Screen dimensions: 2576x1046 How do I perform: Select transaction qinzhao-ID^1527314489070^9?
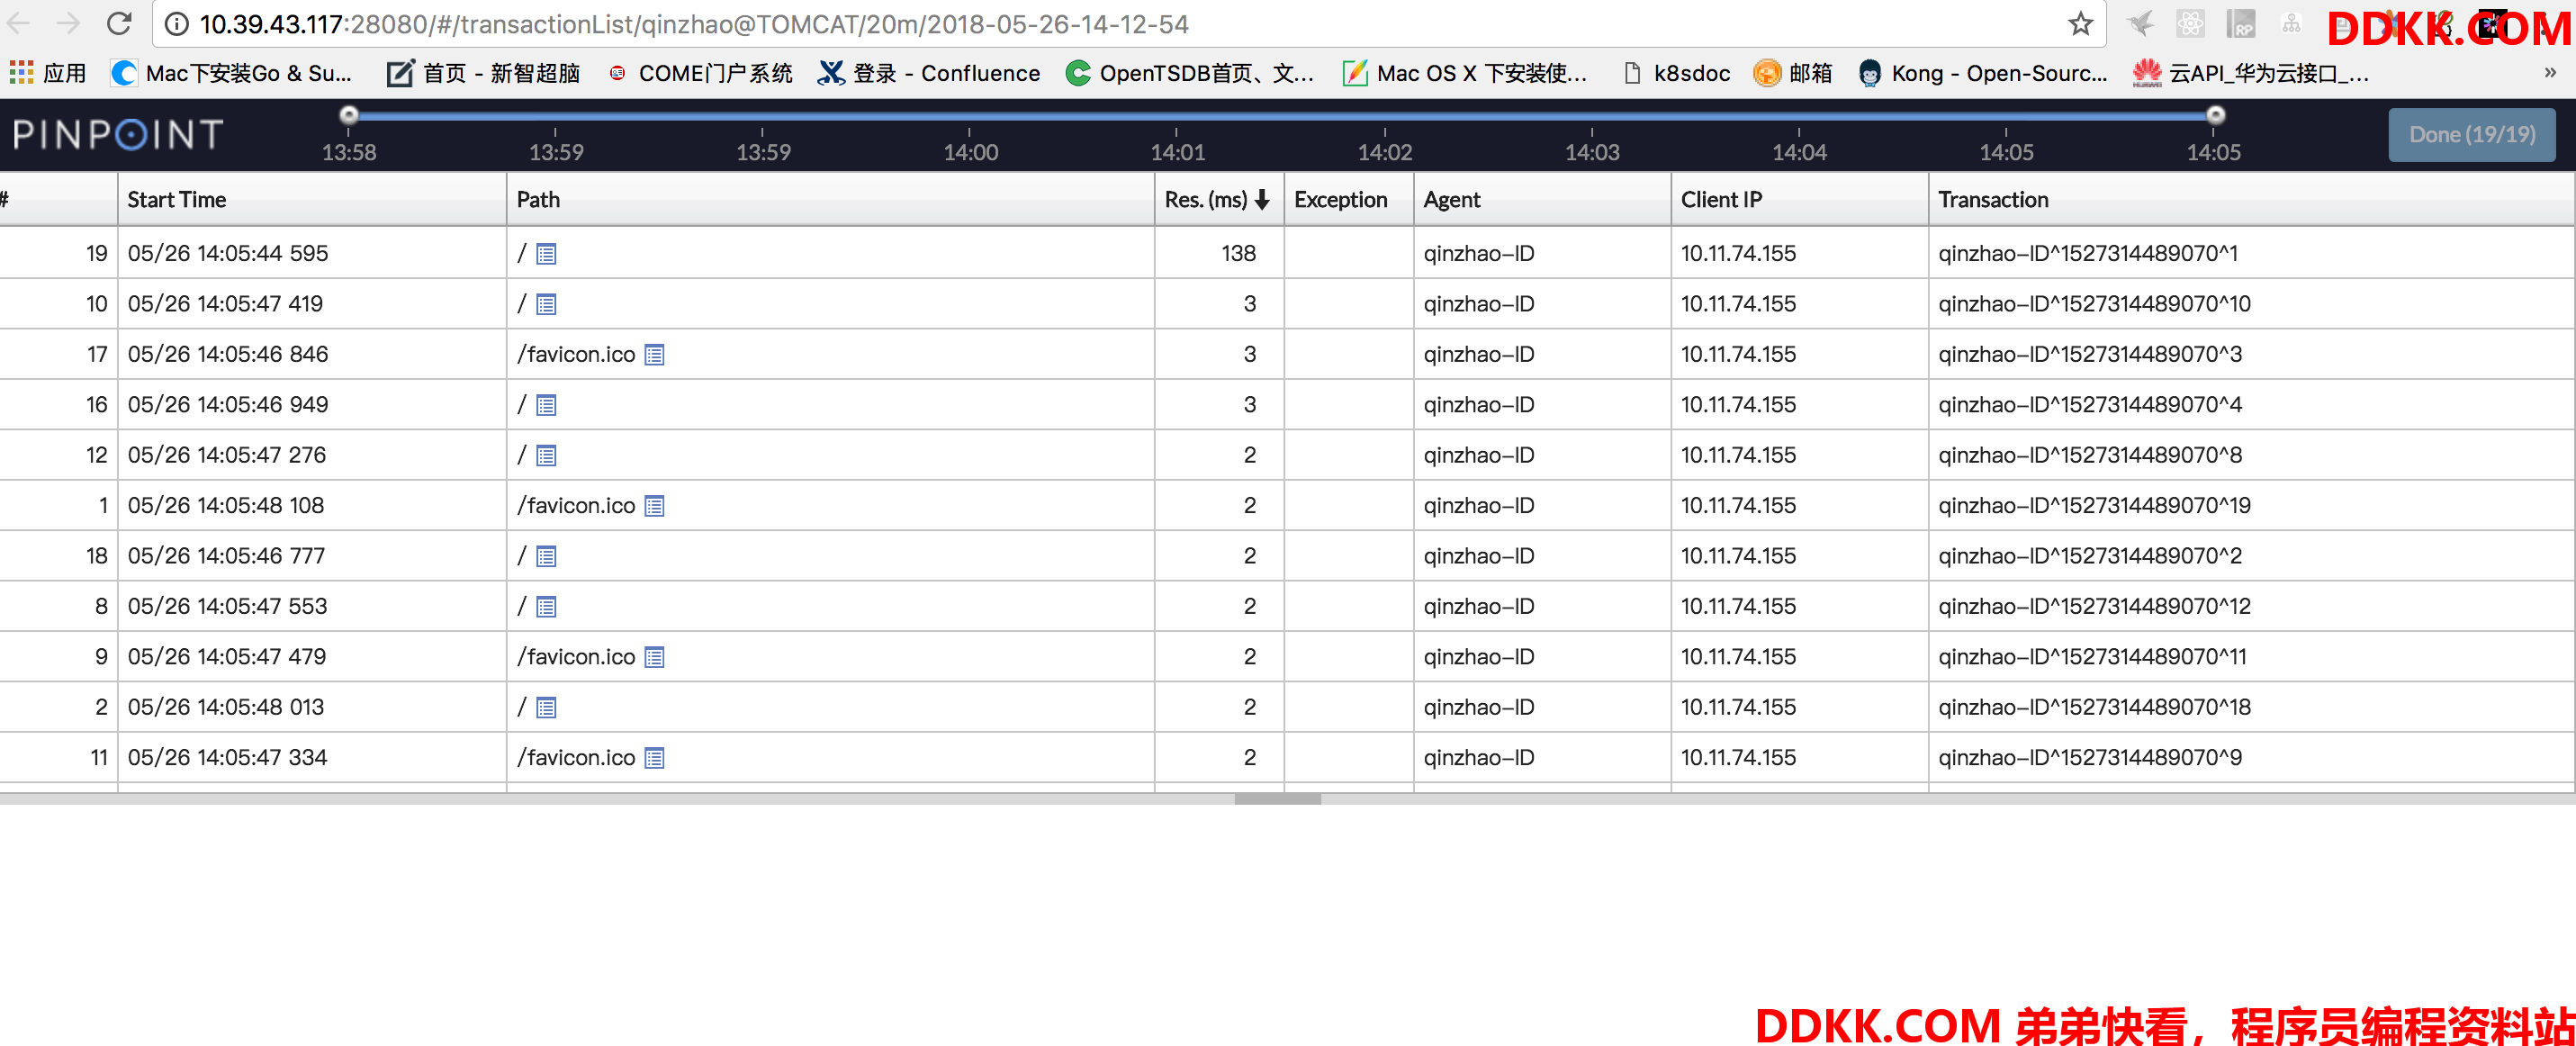pyautogui.click(x=2090, y=758)
